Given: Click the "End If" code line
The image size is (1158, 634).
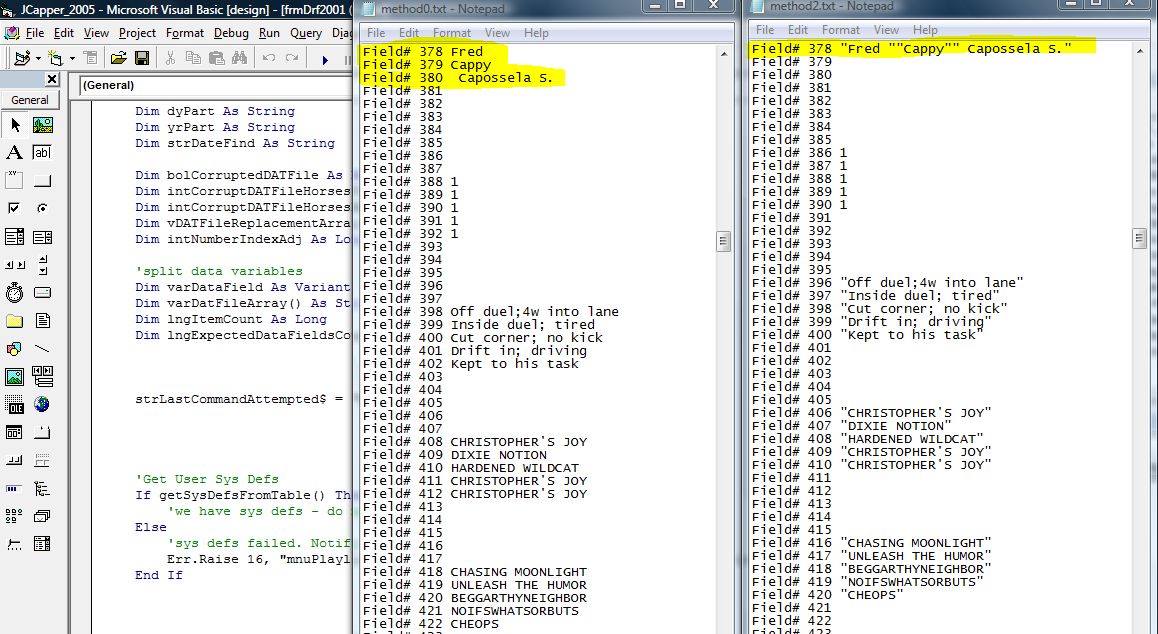Looking at the screenshot, I should 159,575.
